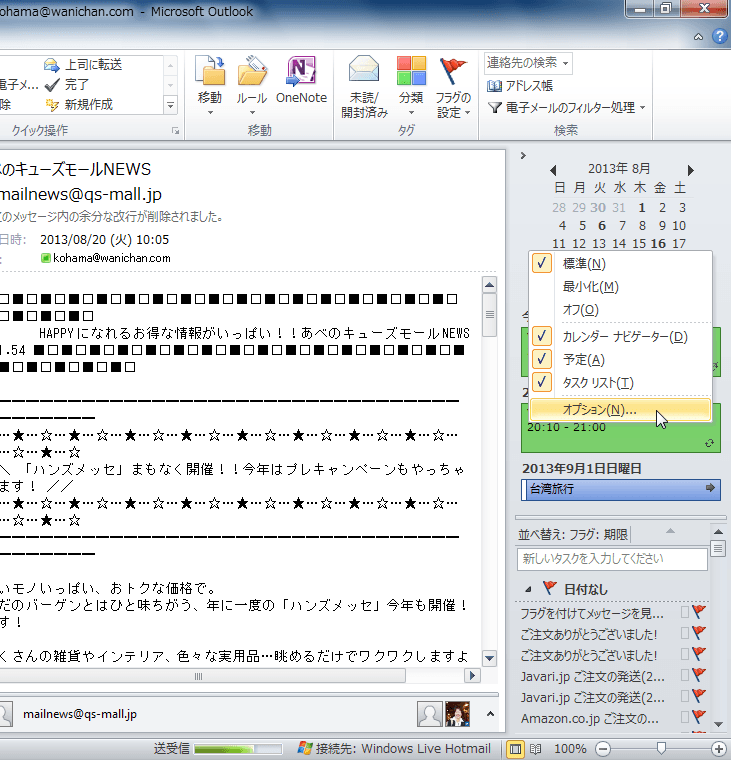Mark second Javari.jp ご注文の発送 task checkbox

tap(685, 696)
